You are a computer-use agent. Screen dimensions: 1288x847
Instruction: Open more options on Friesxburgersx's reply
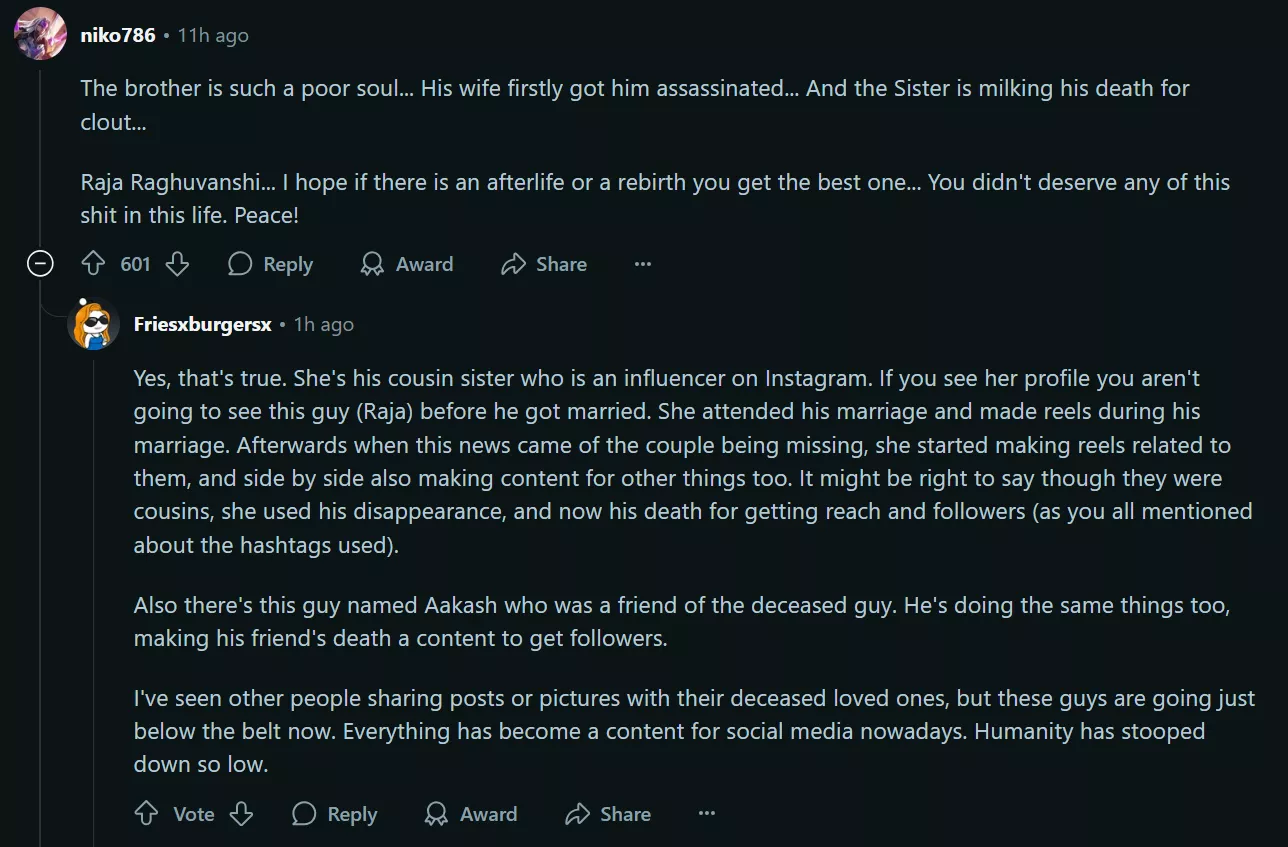[707, 814]
